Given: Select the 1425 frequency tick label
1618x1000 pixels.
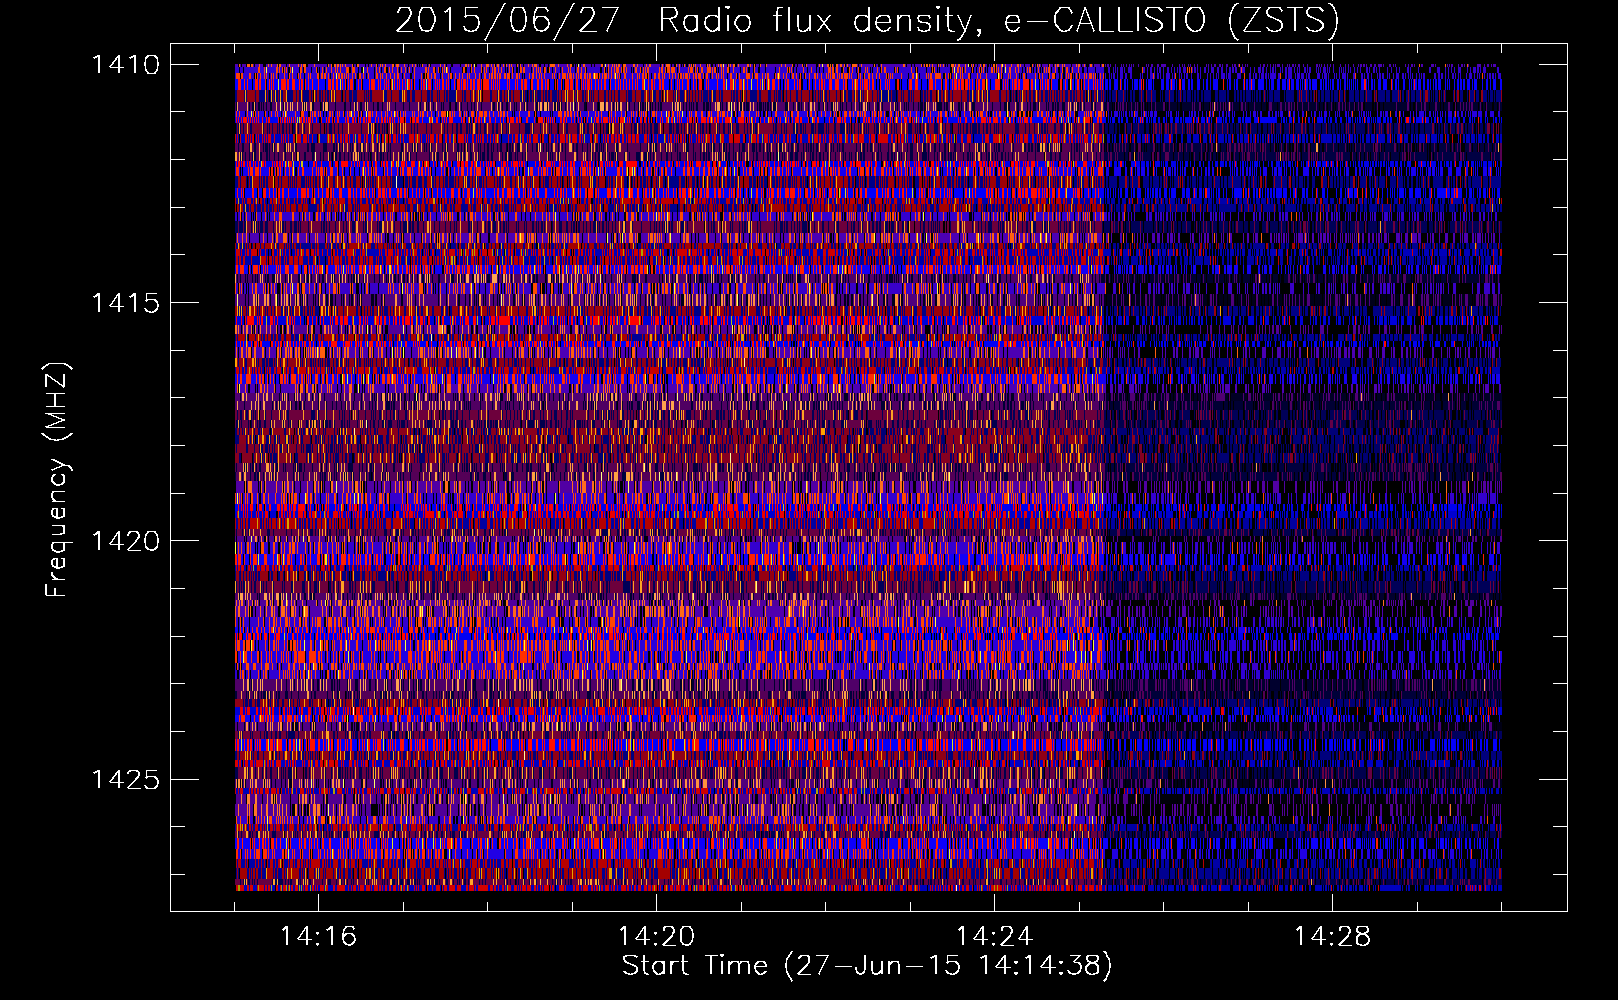Looking at the screenshot, I should point(125,779).
